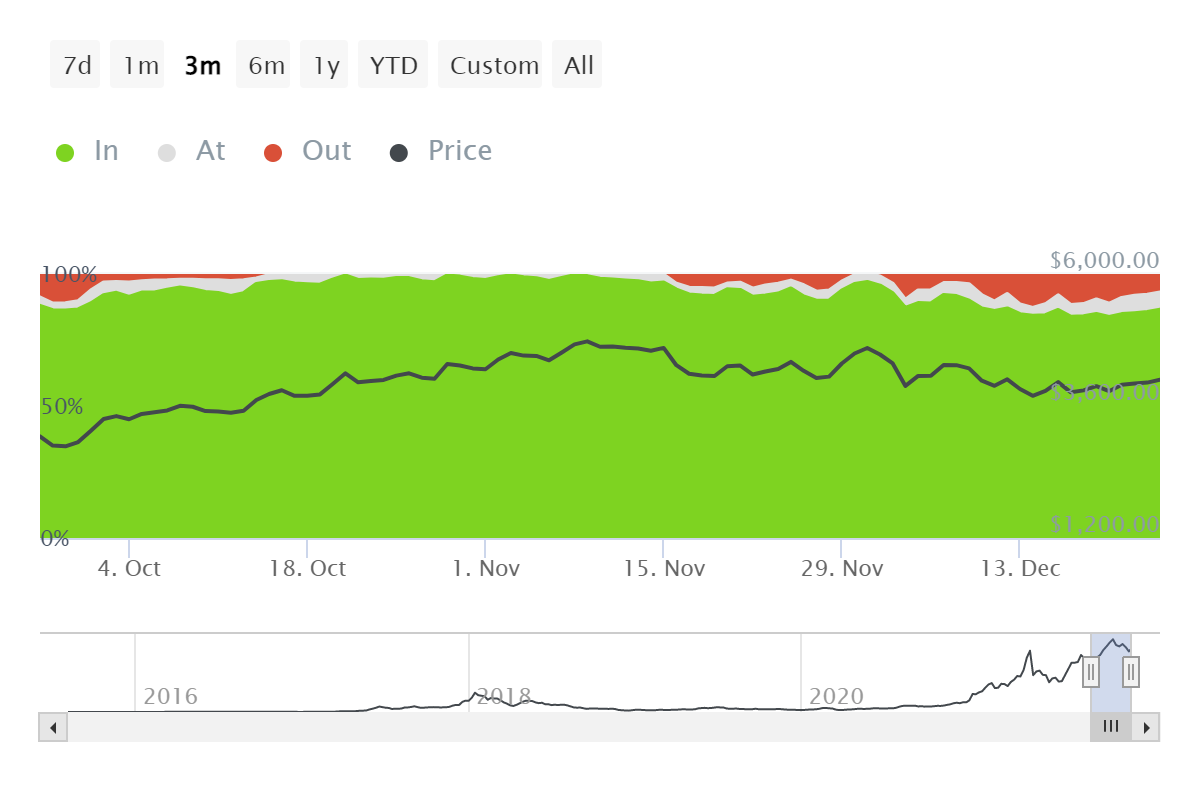The width and height of the screenshot is (1200, 800).
Task: Toggle the gray At series dot
Action: tap(167, 153)
